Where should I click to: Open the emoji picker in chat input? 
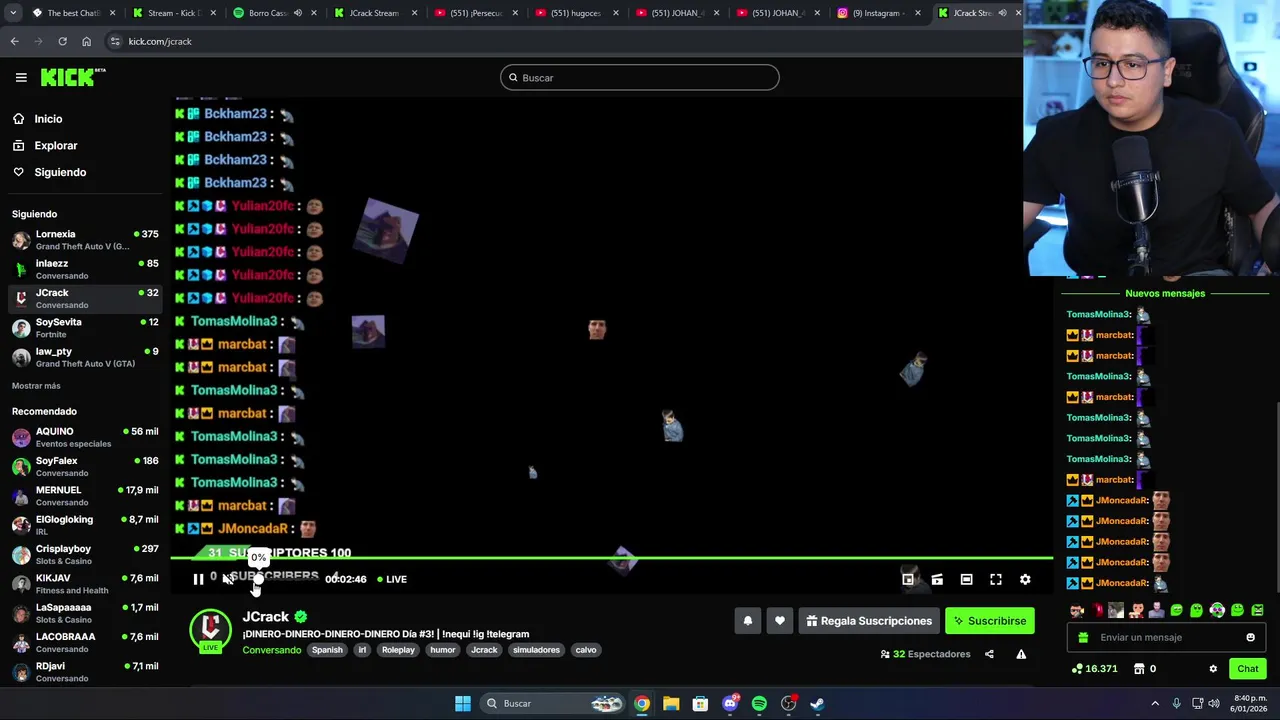pos(1250,638)
